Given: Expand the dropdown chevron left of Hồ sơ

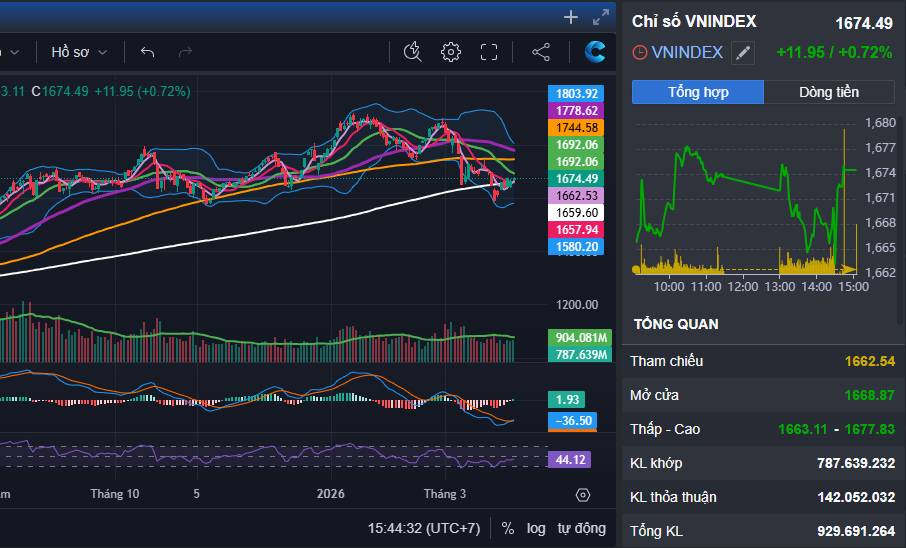Looking at the screenshot, I should [x=14, y=52].
